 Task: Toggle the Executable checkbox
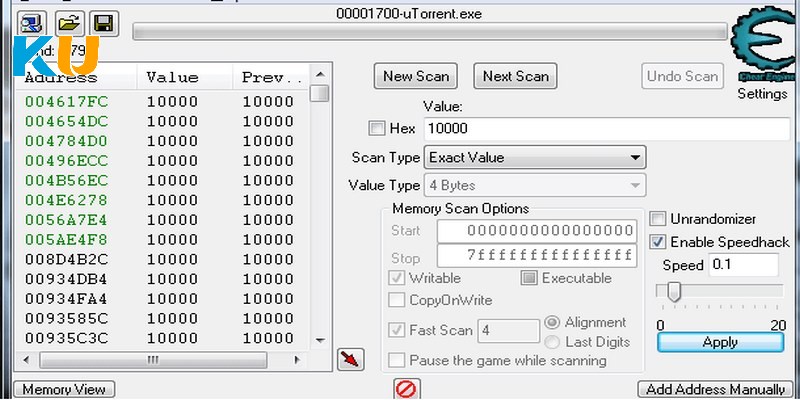tap(529, 278)
